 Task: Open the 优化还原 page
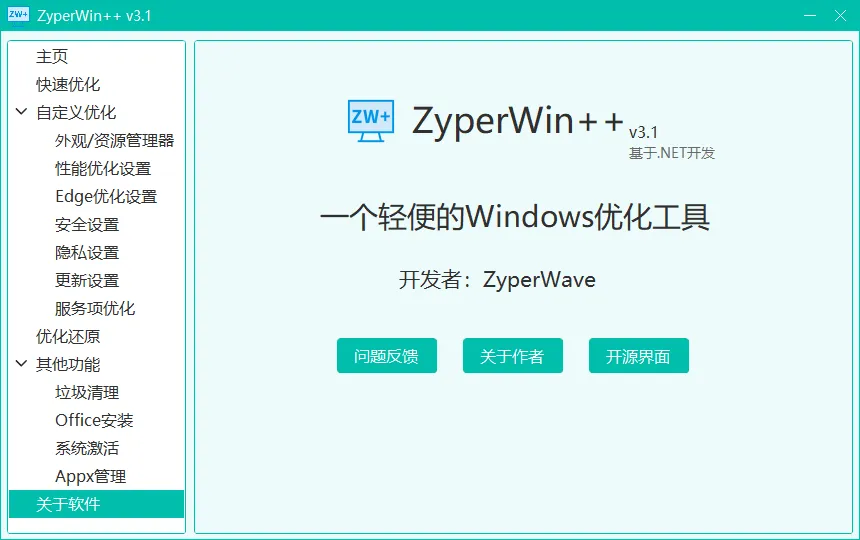68,337
